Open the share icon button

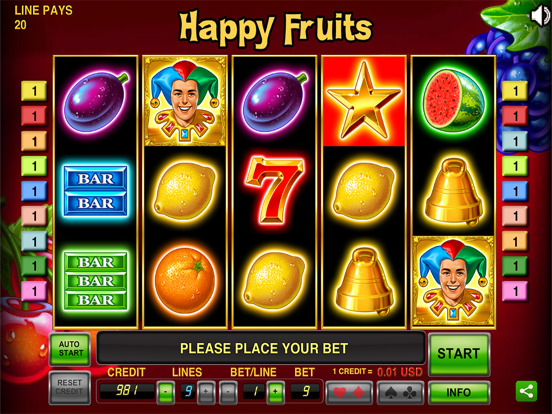(526, 391)
